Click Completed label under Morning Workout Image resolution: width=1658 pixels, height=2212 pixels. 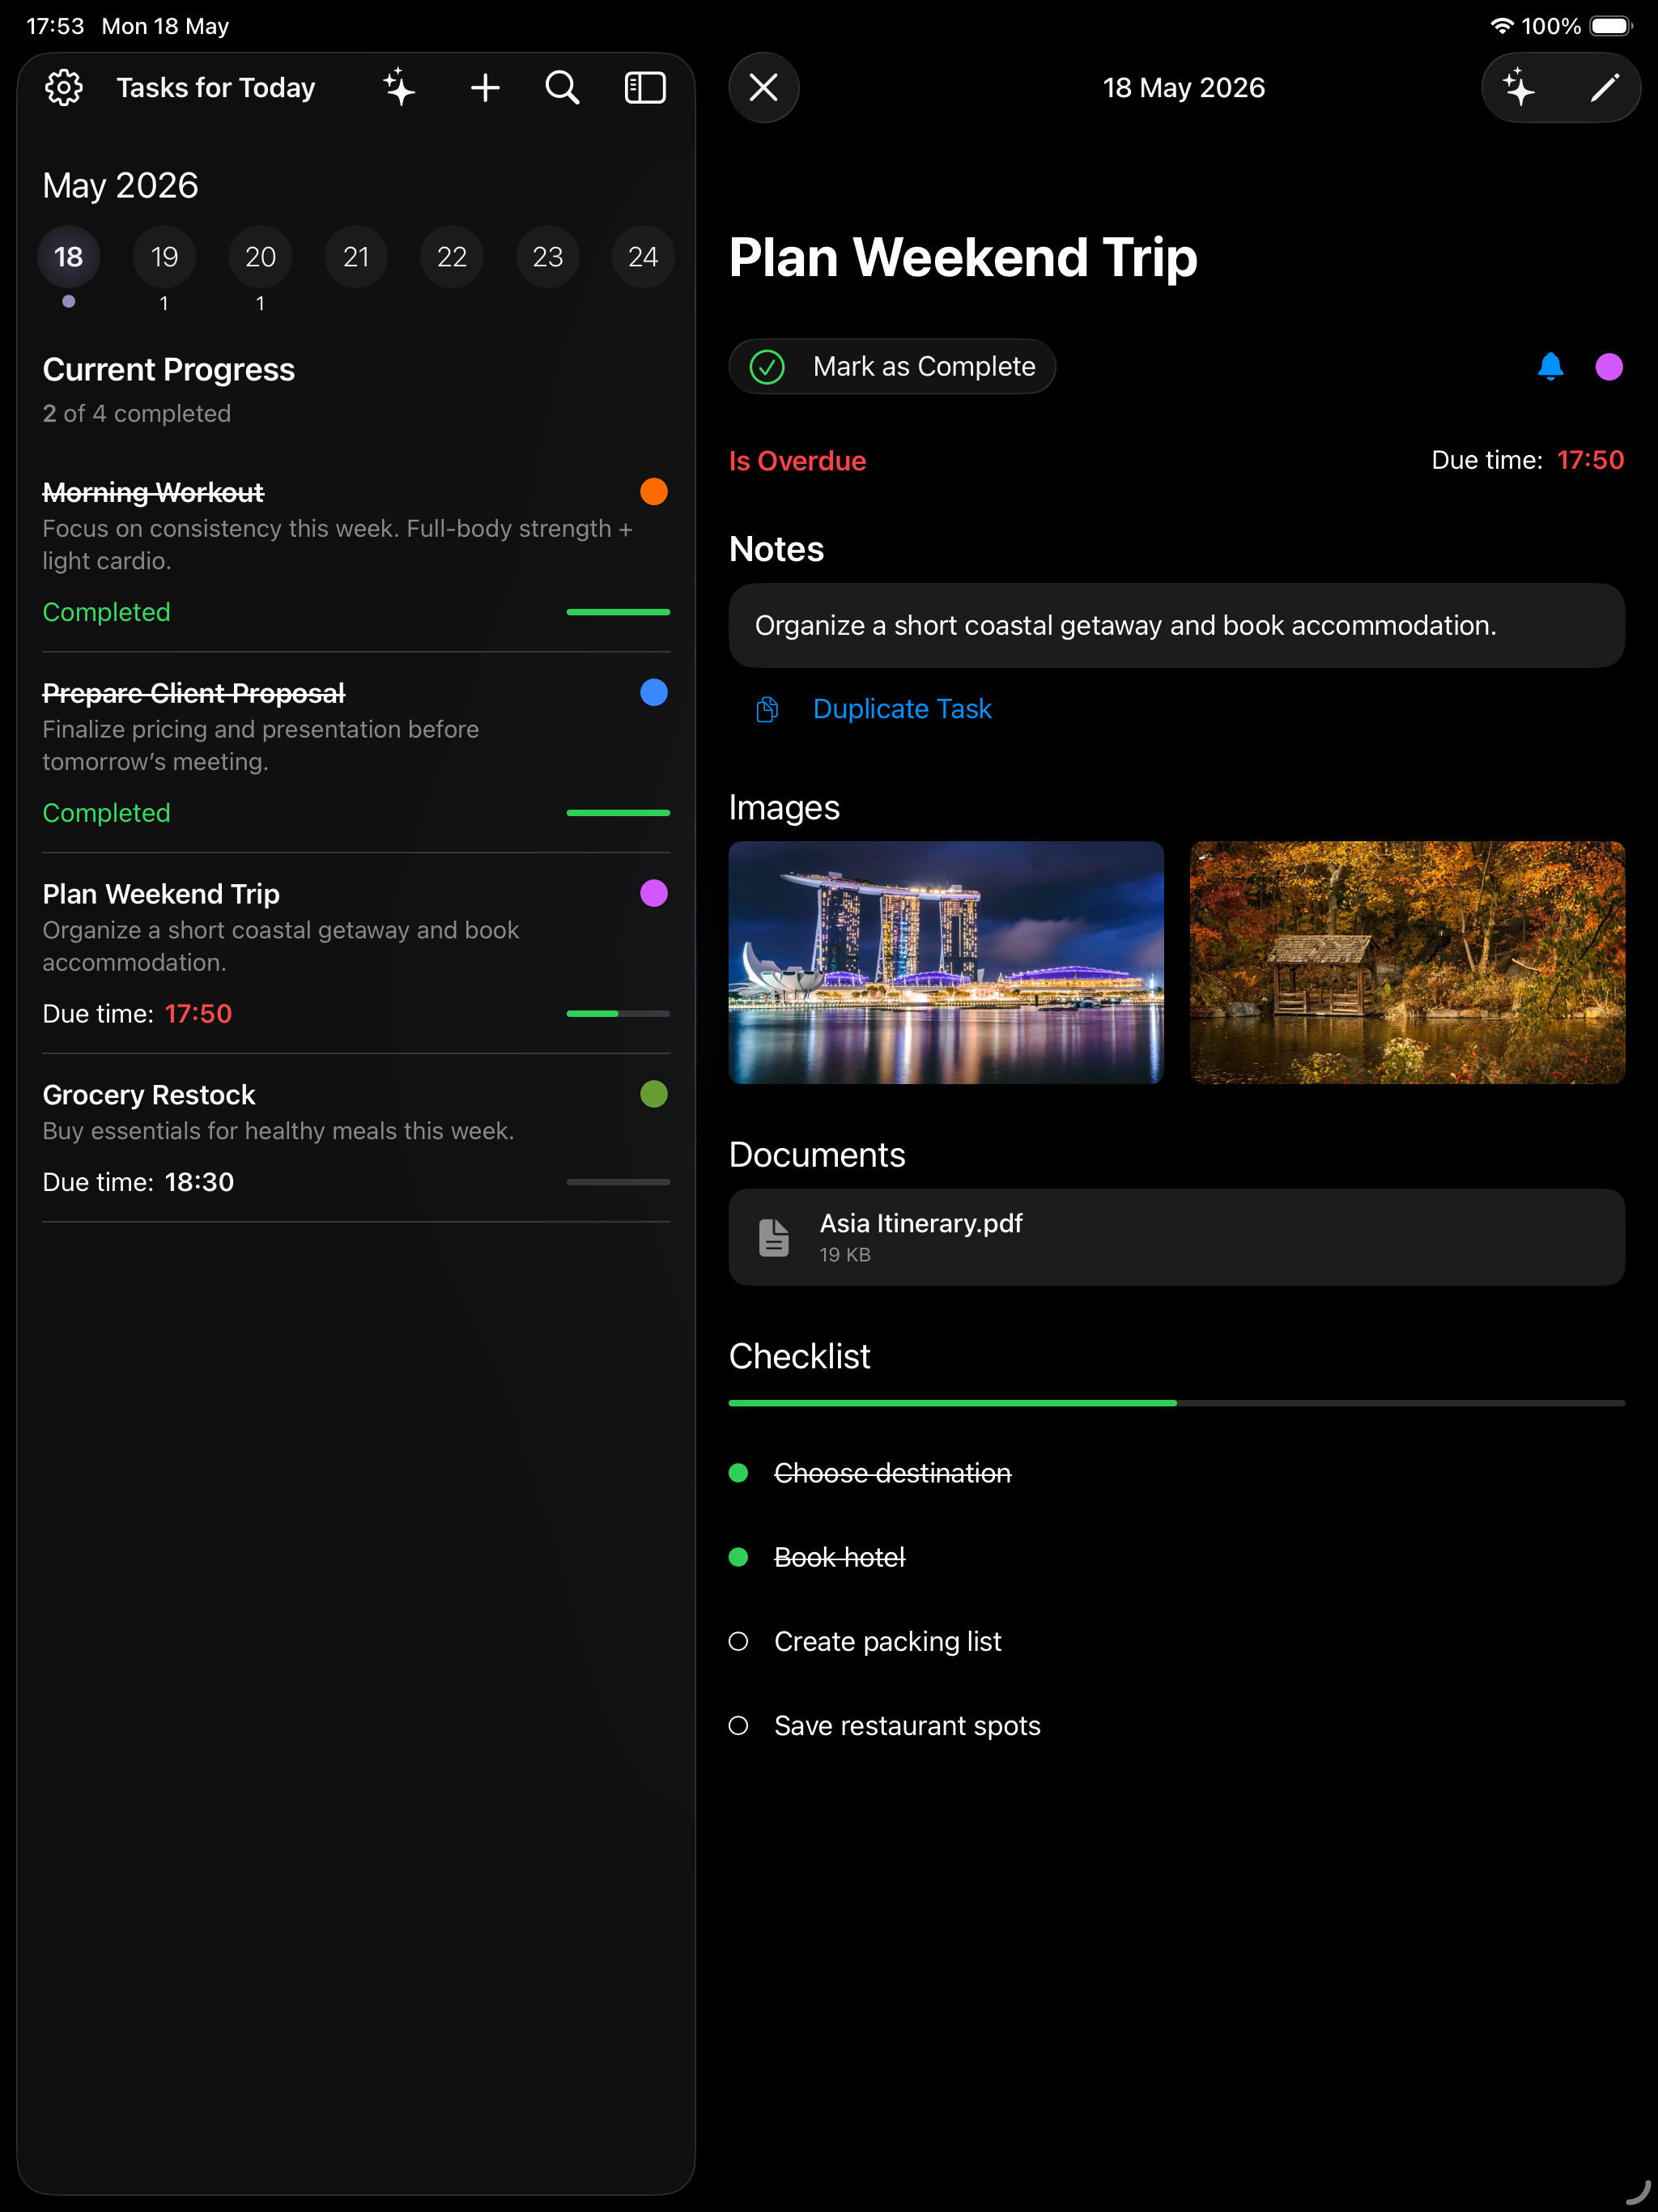106,612
